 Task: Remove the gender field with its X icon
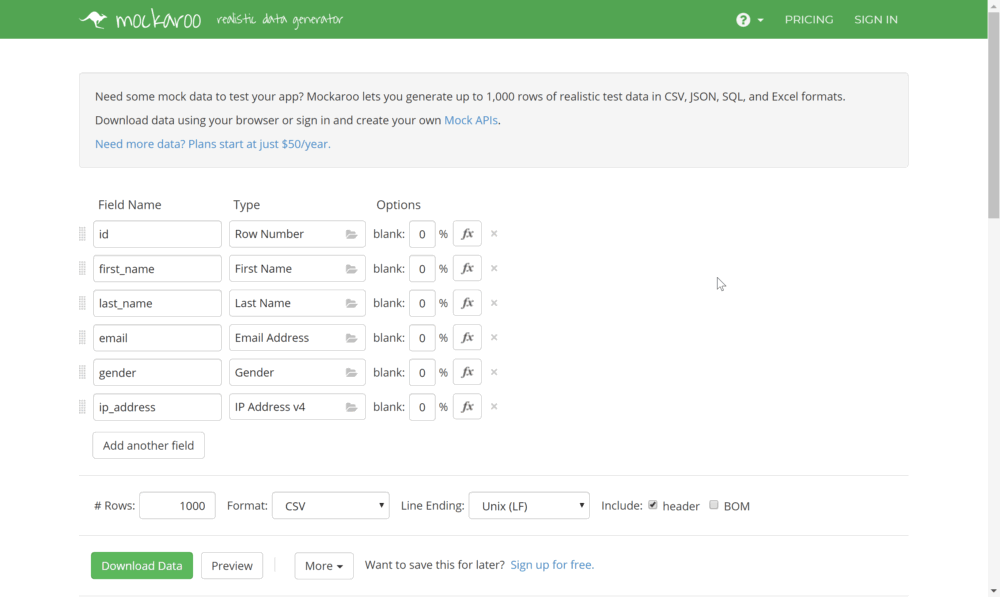(494, 372)
